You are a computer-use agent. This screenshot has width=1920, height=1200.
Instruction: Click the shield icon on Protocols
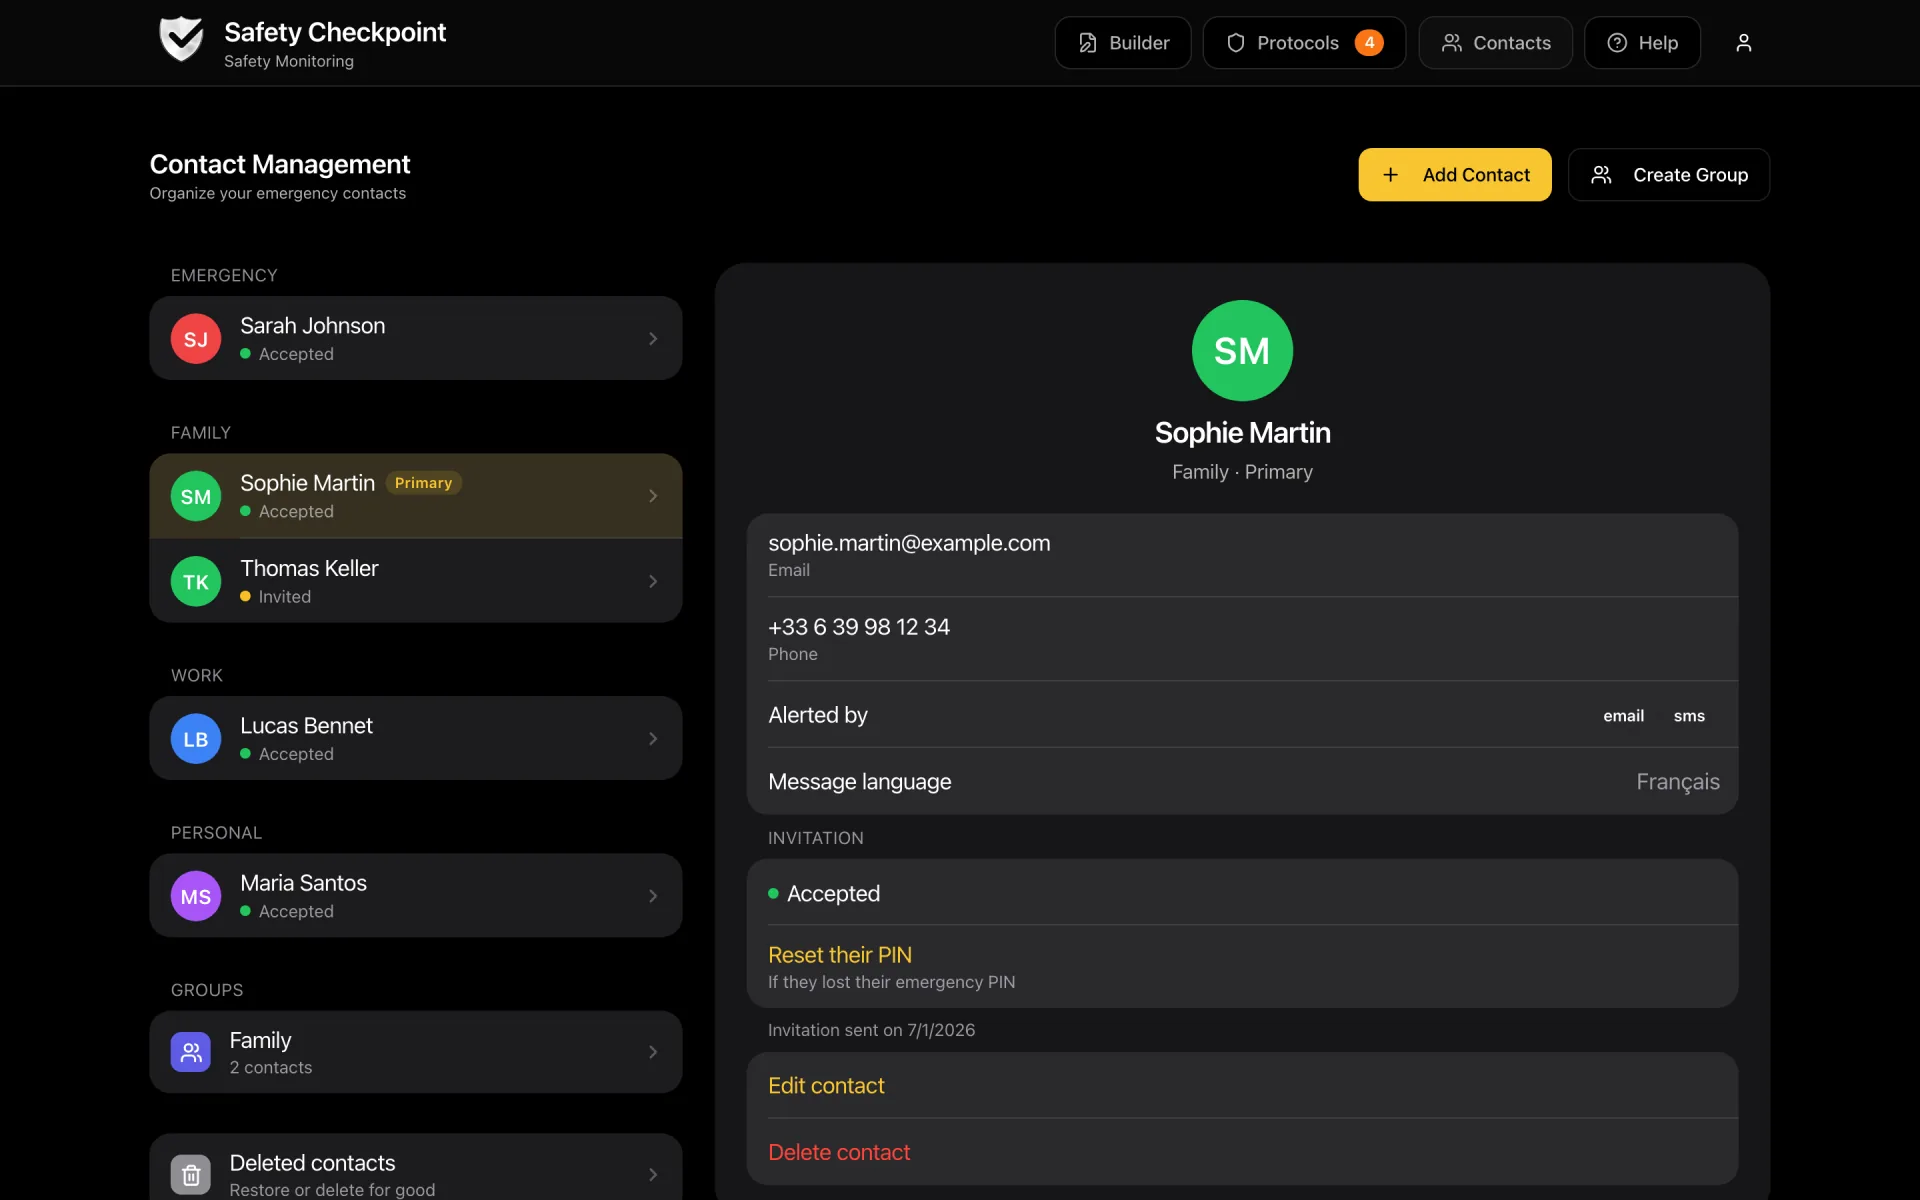(1236, 43)
